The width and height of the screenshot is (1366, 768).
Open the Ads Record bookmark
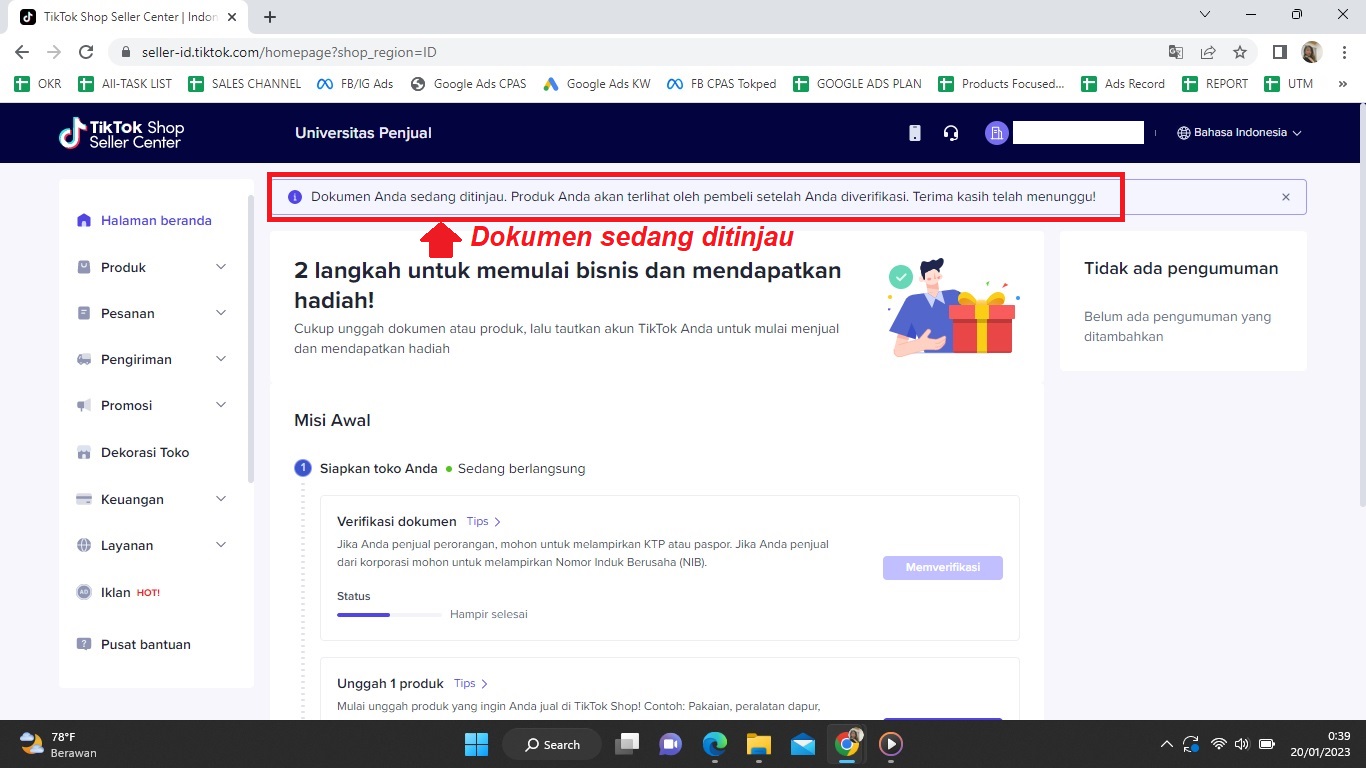click(1123, 84)
